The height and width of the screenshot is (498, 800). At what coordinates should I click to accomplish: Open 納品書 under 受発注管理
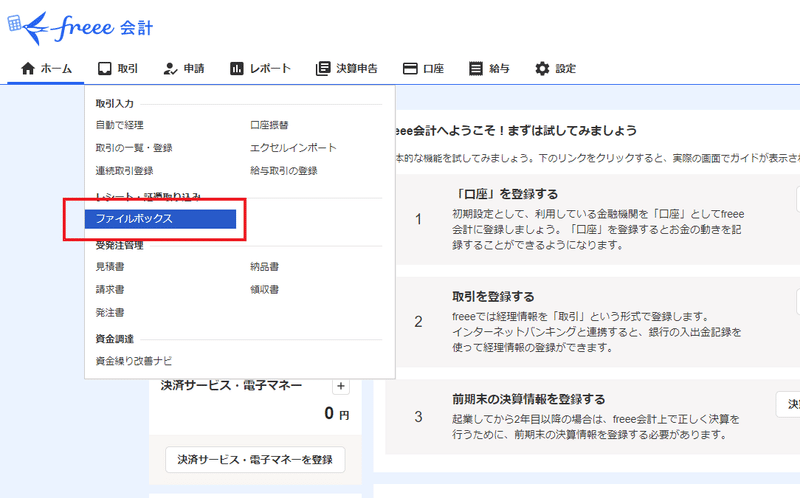(264, 267)
